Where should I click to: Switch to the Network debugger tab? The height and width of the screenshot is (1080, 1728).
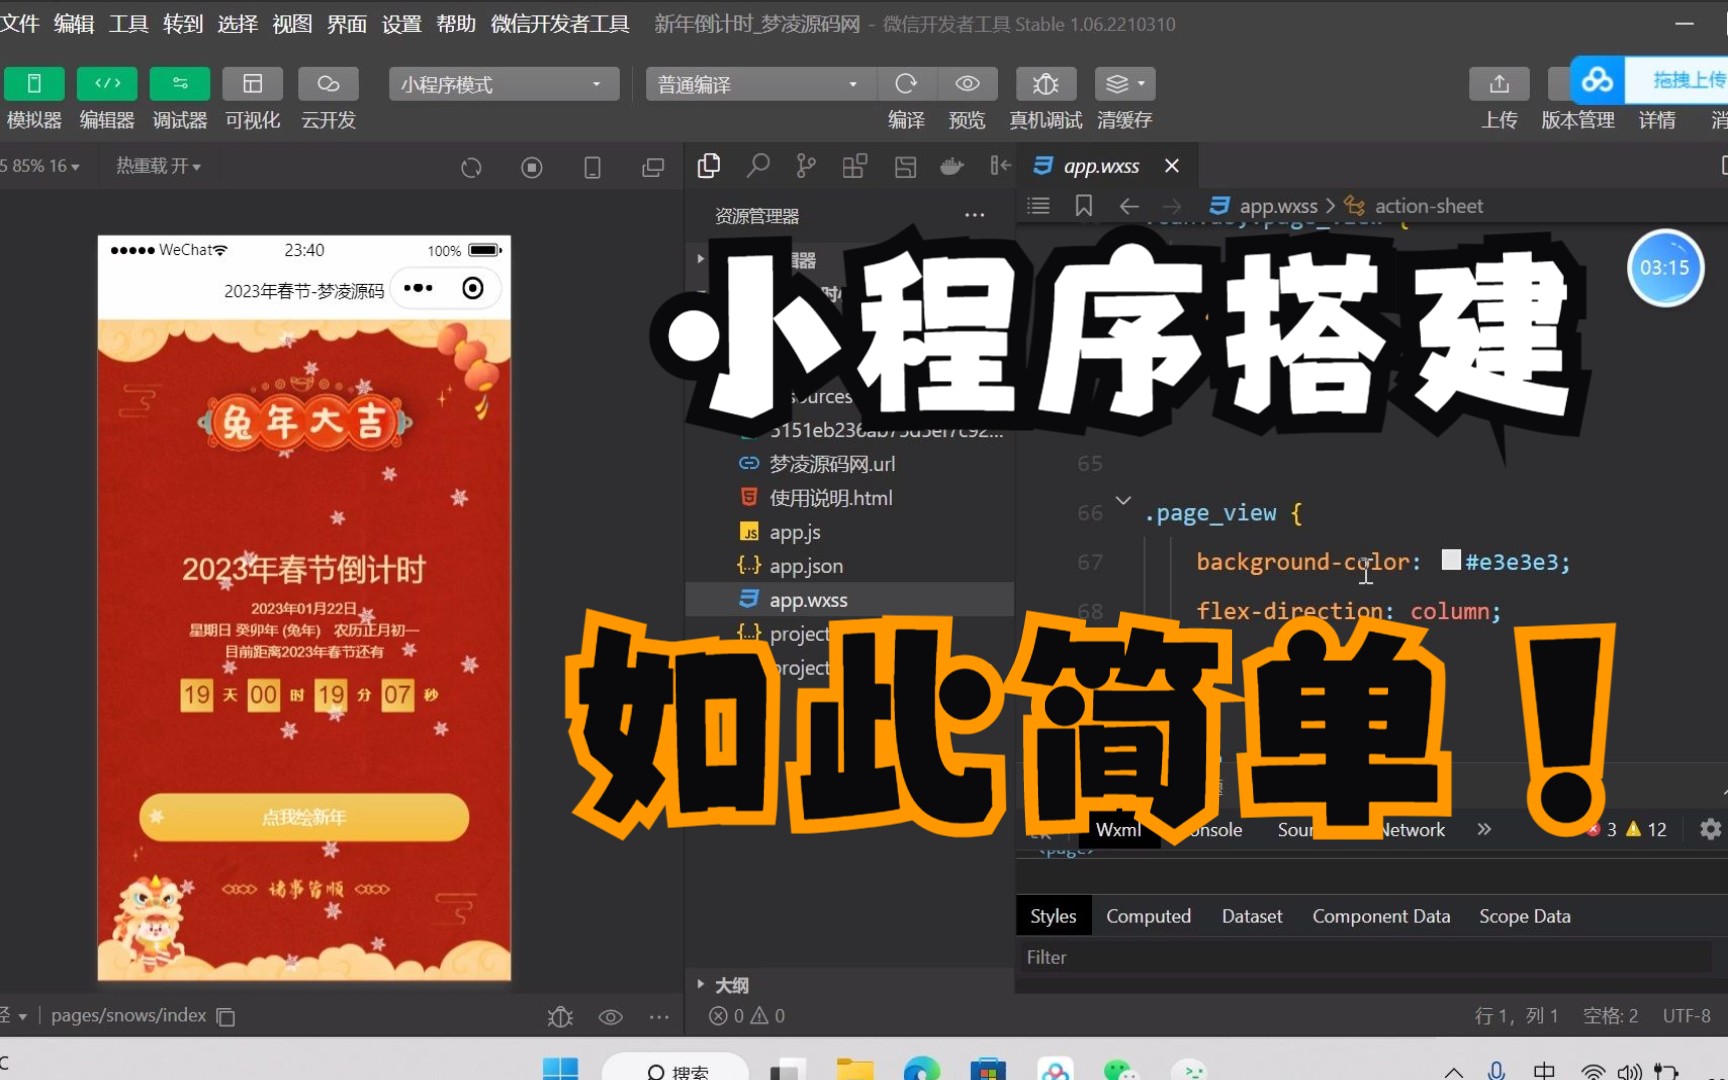coord(1412,830)
